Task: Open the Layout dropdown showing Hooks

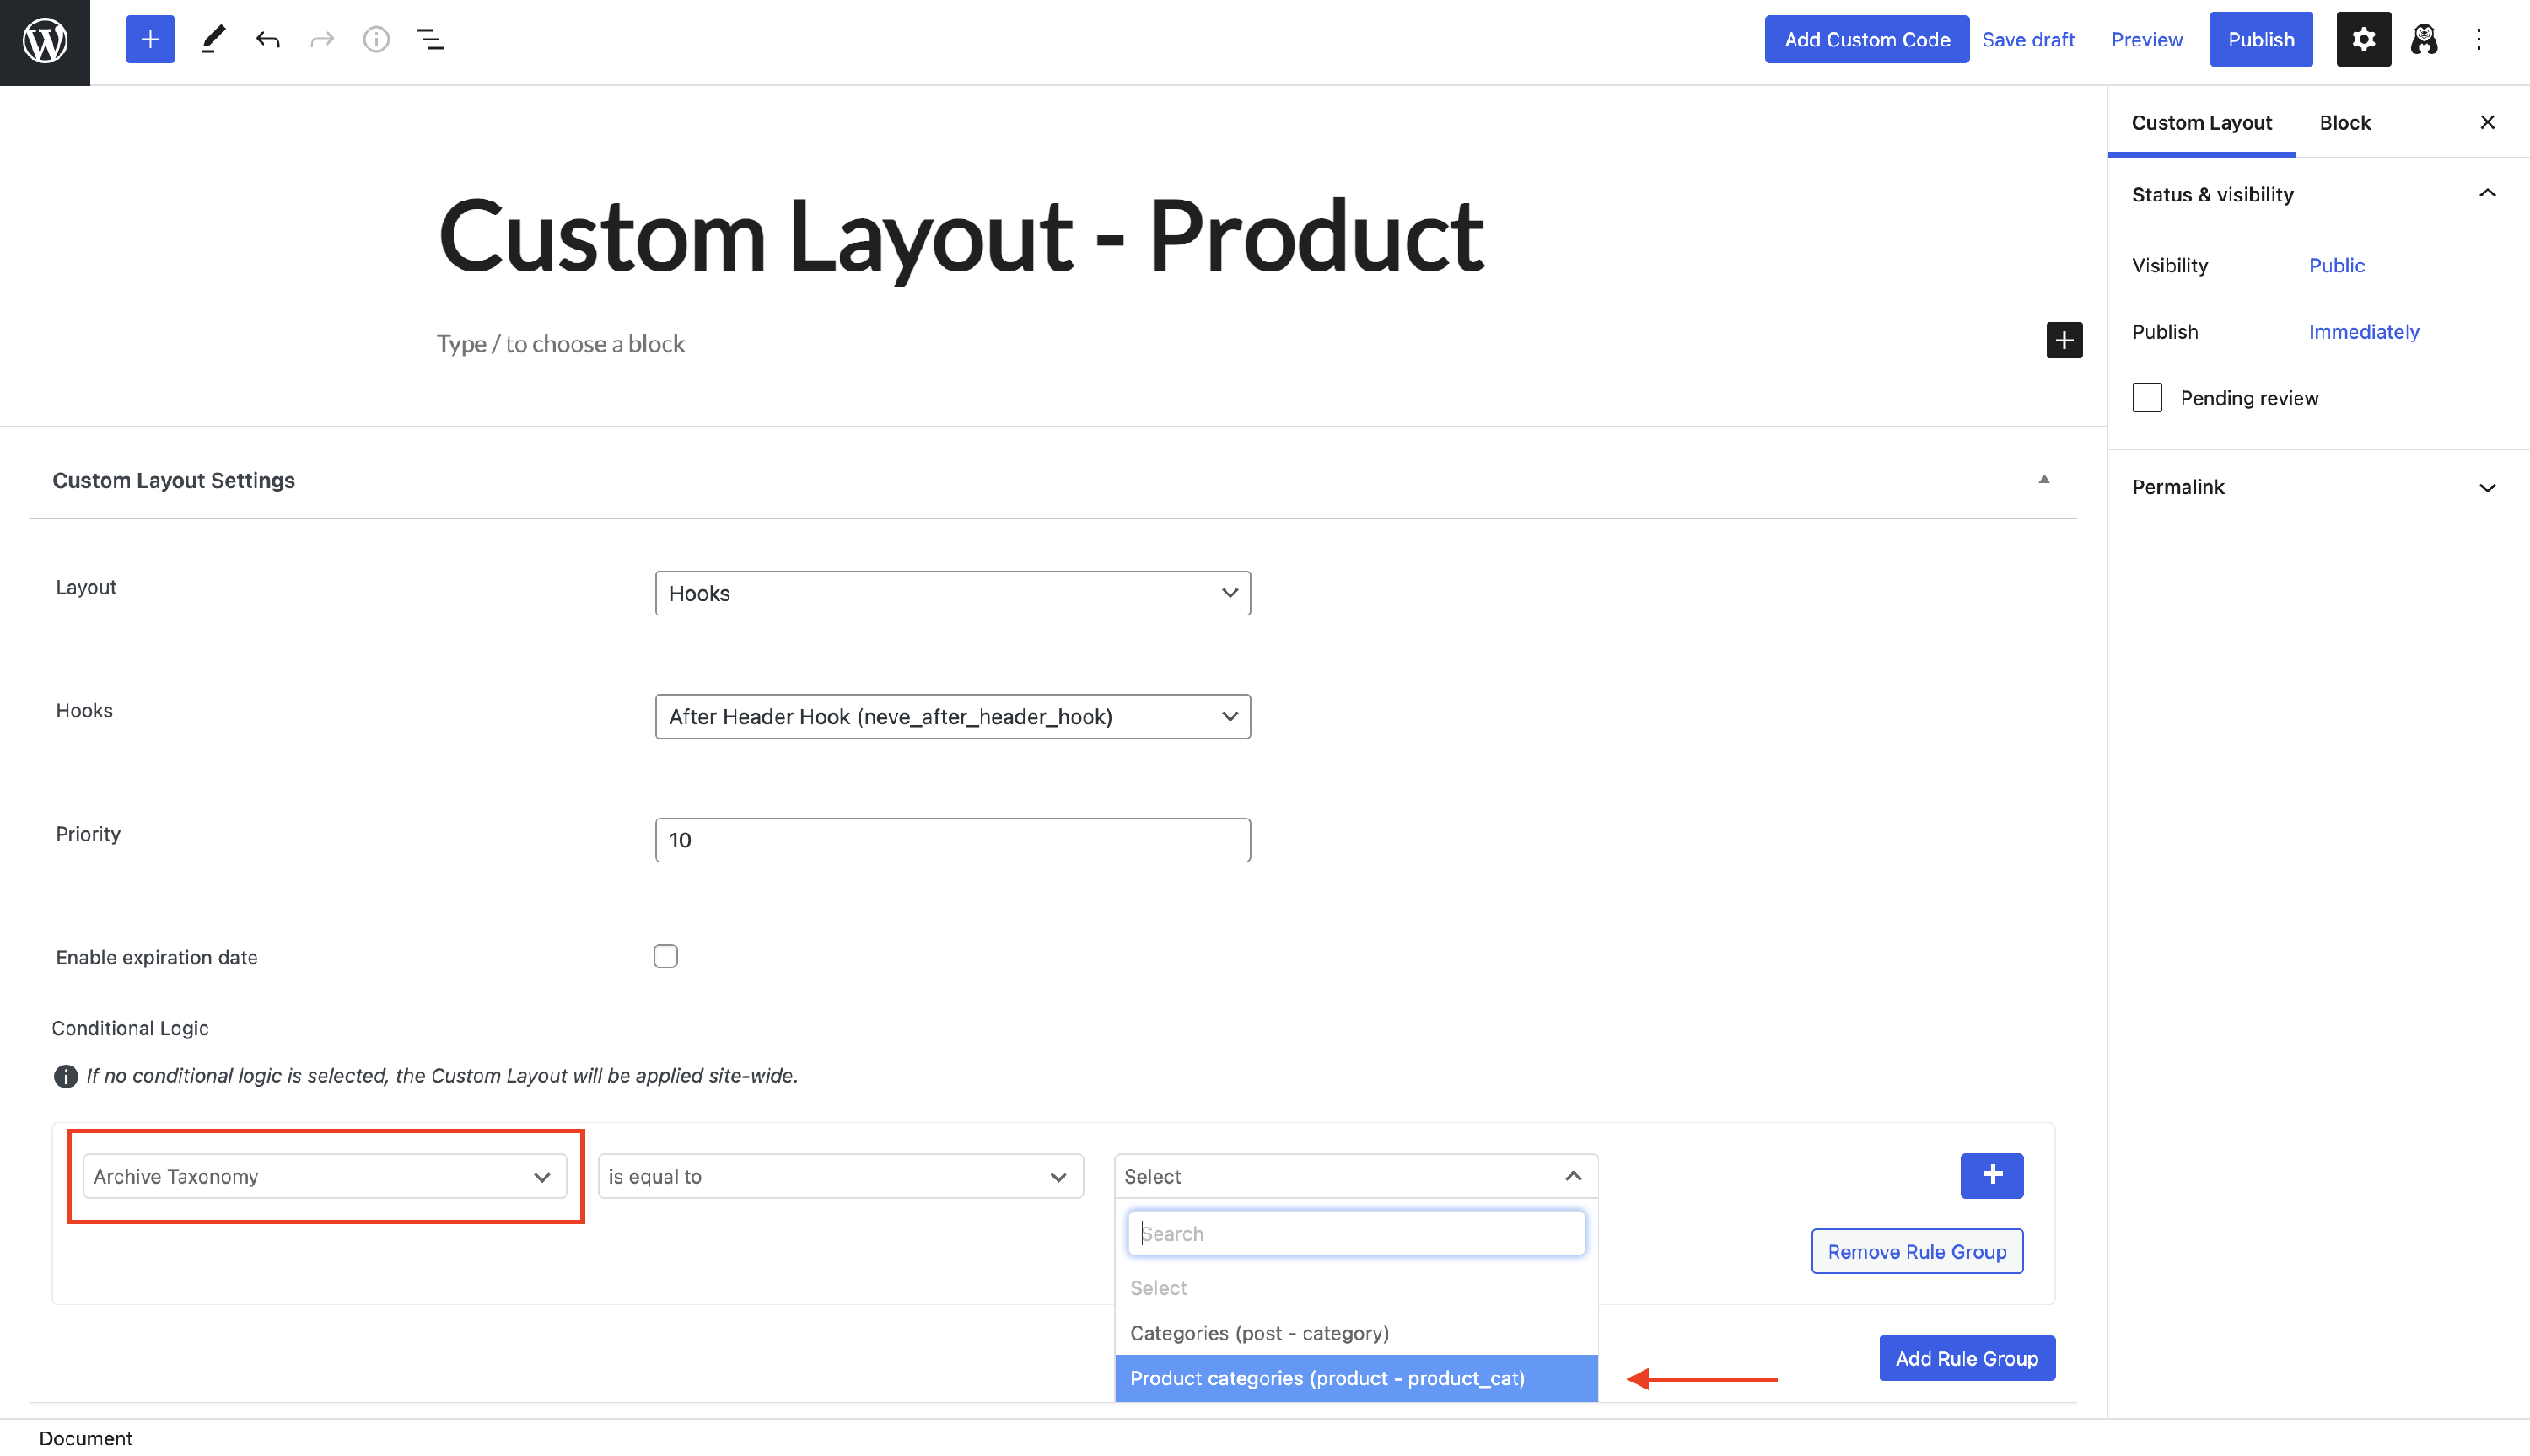Action: pyautogui.click(x=951, y=593)
